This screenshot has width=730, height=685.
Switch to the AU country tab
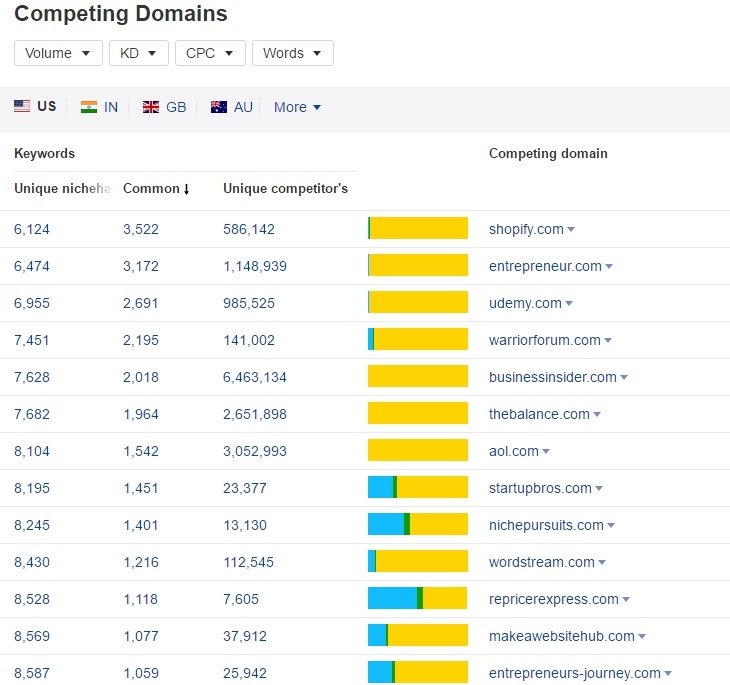click(231, 107)
